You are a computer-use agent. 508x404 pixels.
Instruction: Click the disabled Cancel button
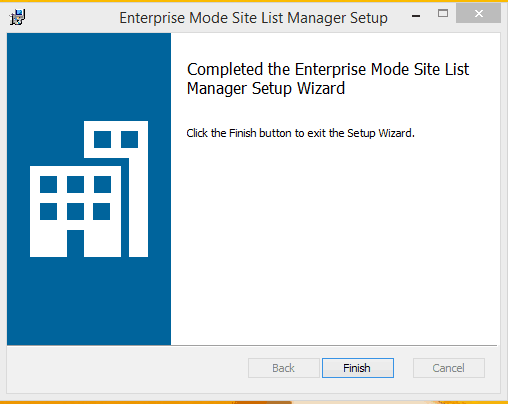tap(449, 368)
